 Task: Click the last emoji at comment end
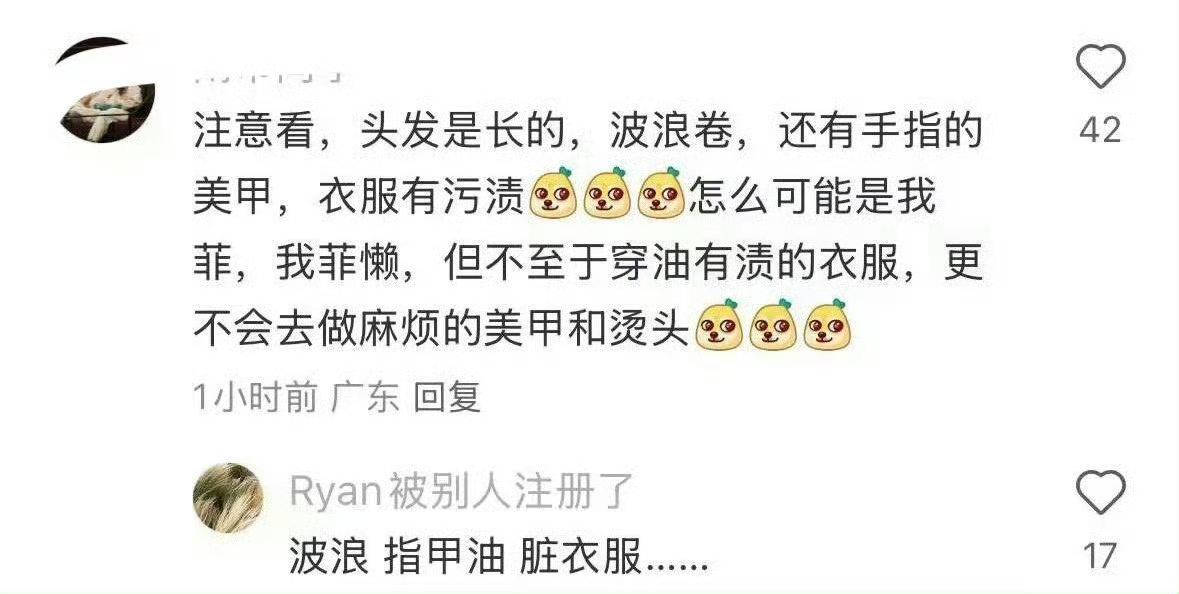click(826, 326)
